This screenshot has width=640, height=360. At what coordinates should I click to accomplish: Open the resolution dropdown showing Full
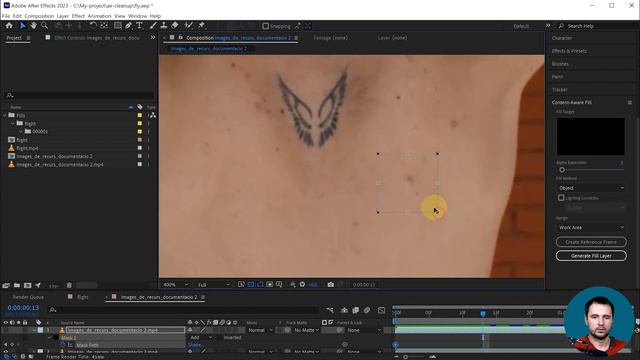tap(213, 284)
